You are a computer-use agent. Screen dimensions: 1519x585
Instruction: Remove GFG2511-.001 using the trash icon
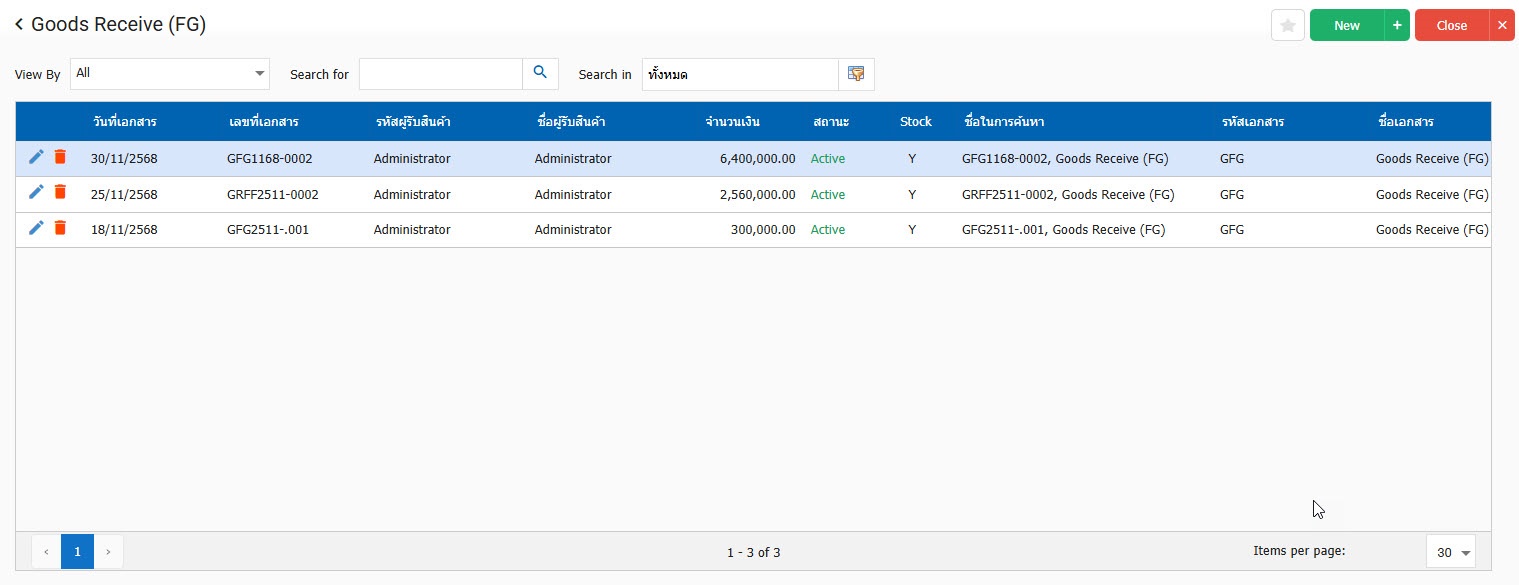click(x=60, y=228)
